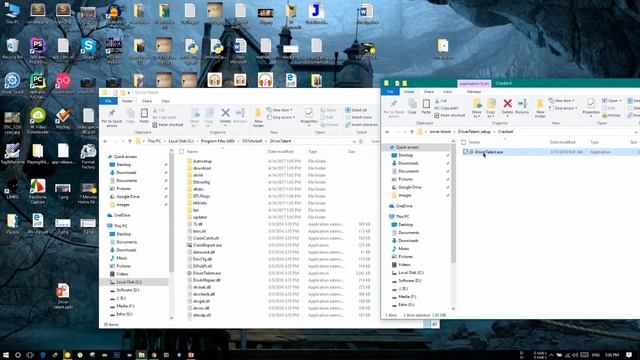This screenshot has height=360, width=640.
Task: Click Pin to Quick access in DriverTalent window
Action: click(111, 118)
